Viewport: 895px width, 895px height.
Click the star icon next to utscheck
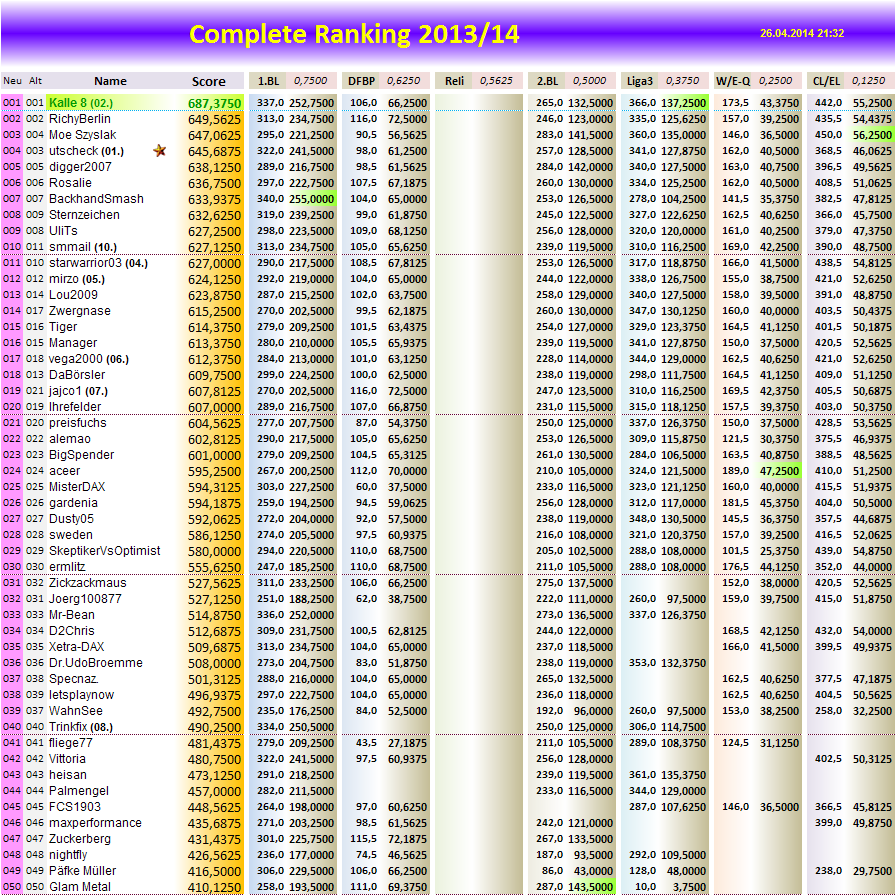click(x=160, y=151)
